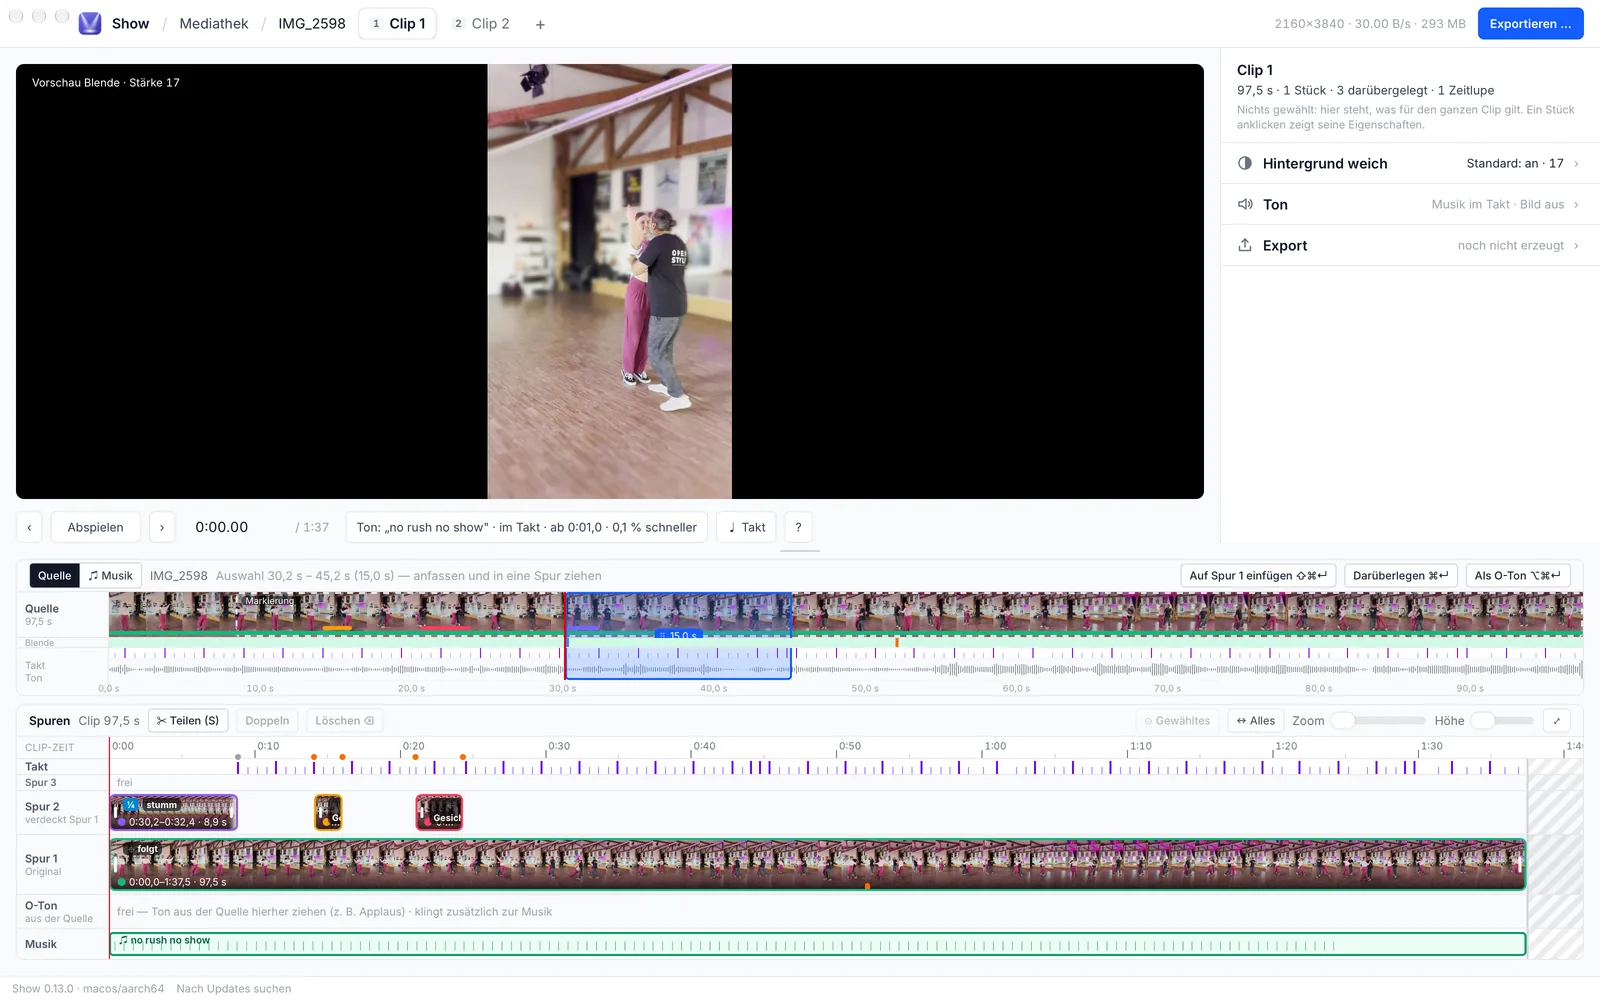
Task: Go to previous frame with left chevron button
Action: [x=30, y=527]
